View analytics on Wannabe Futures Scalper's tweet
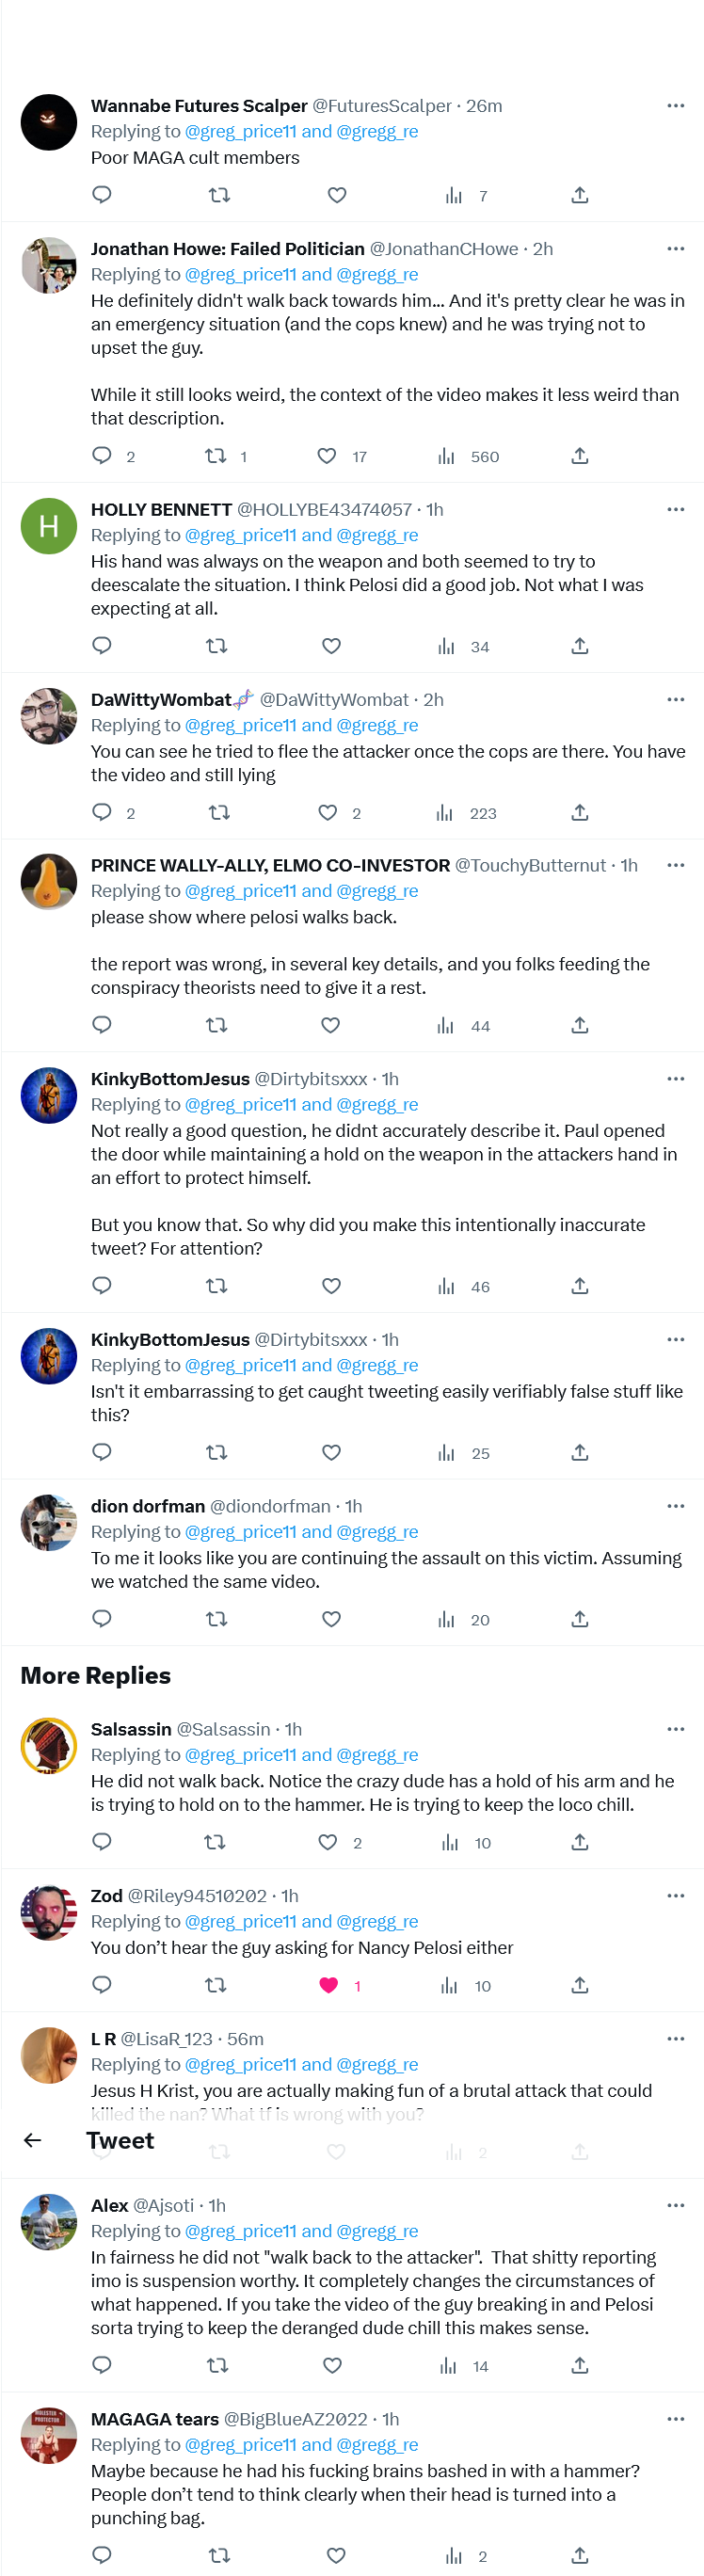Viewport: 704px width, 2576px height. click(x=454, y=195)
